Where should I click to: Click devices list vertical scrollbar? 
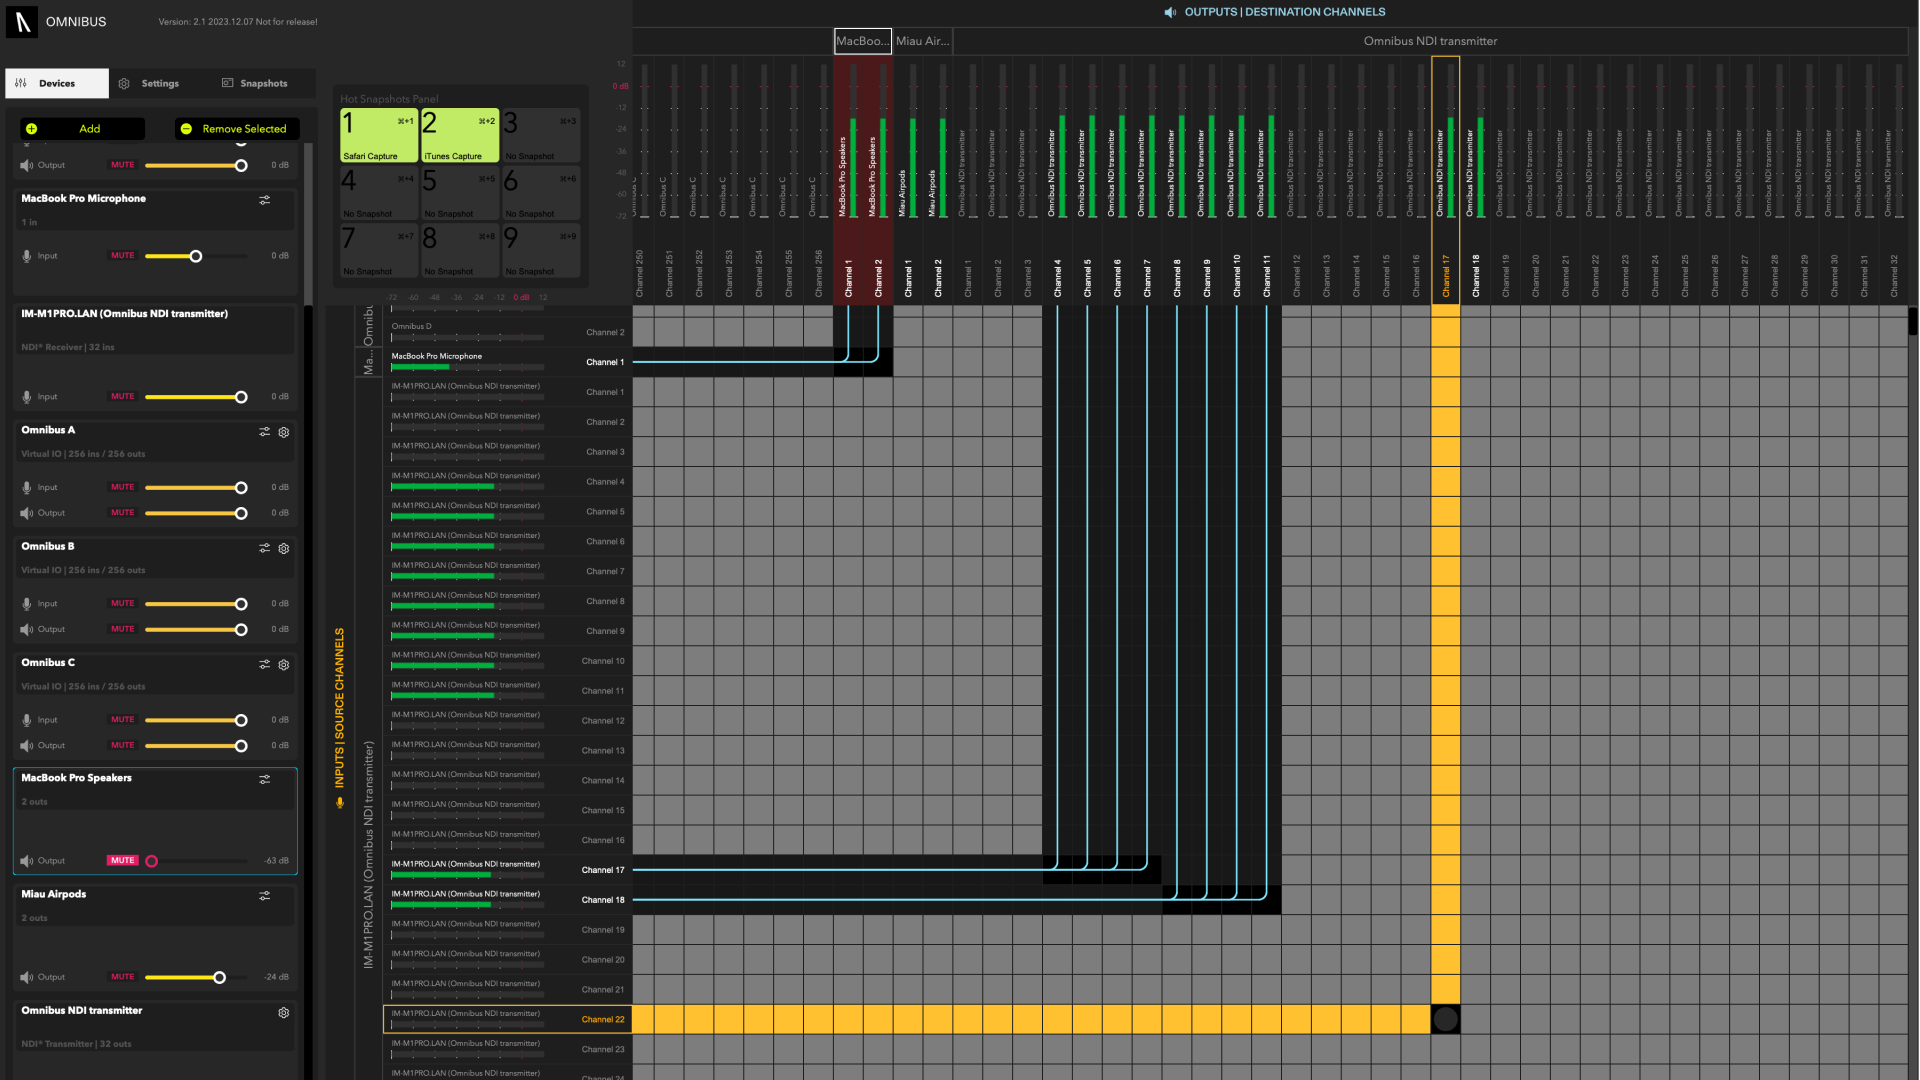point(308,225)
